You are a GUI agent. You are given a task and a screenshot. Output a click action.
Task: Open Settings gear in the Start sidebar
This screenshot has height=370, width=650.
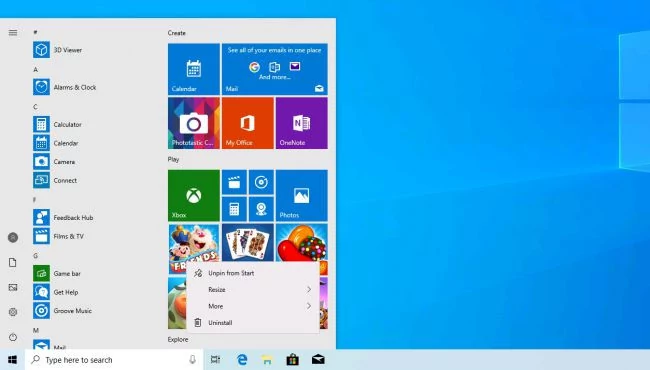point(13,312)
